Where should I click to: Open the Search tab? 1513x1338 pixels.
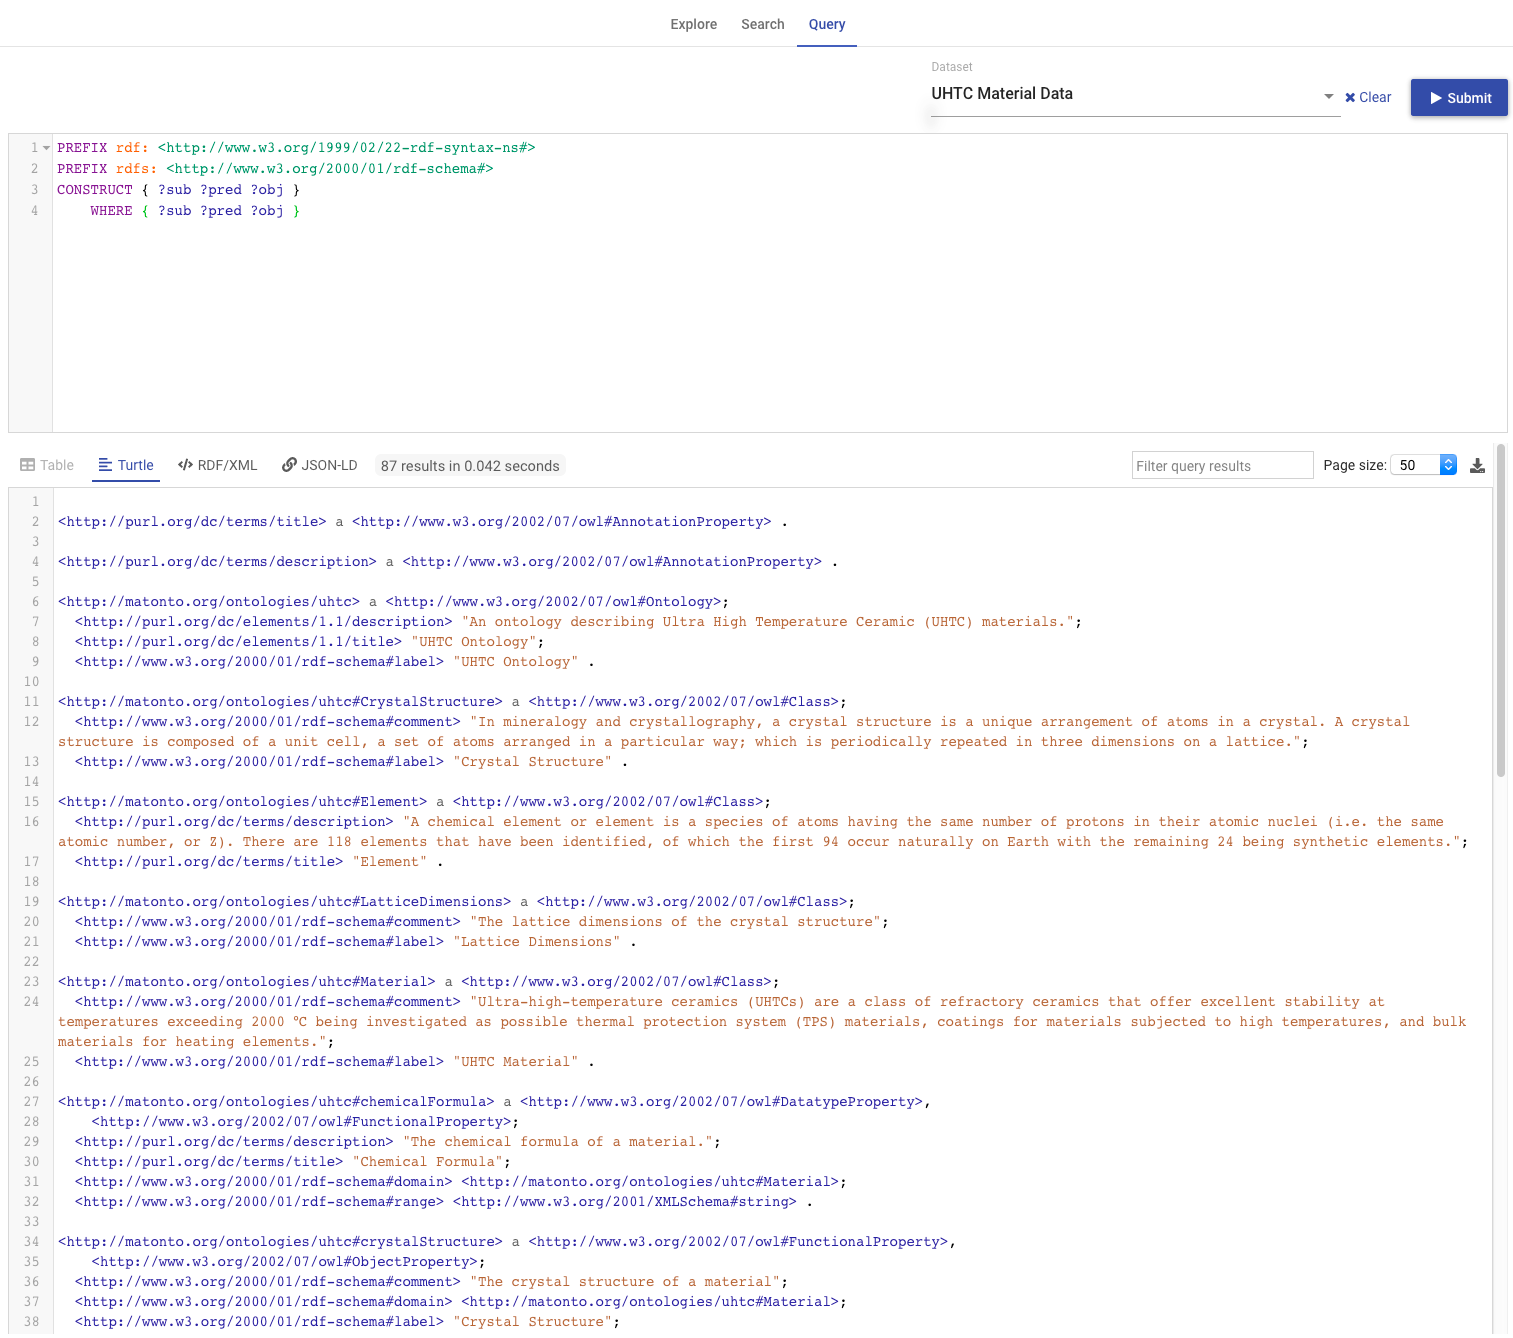[763, 24]
